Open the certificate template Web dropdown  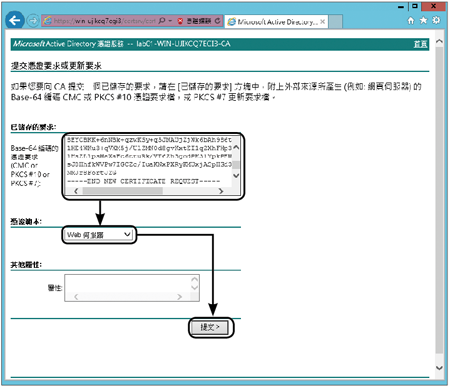(99, 235)
